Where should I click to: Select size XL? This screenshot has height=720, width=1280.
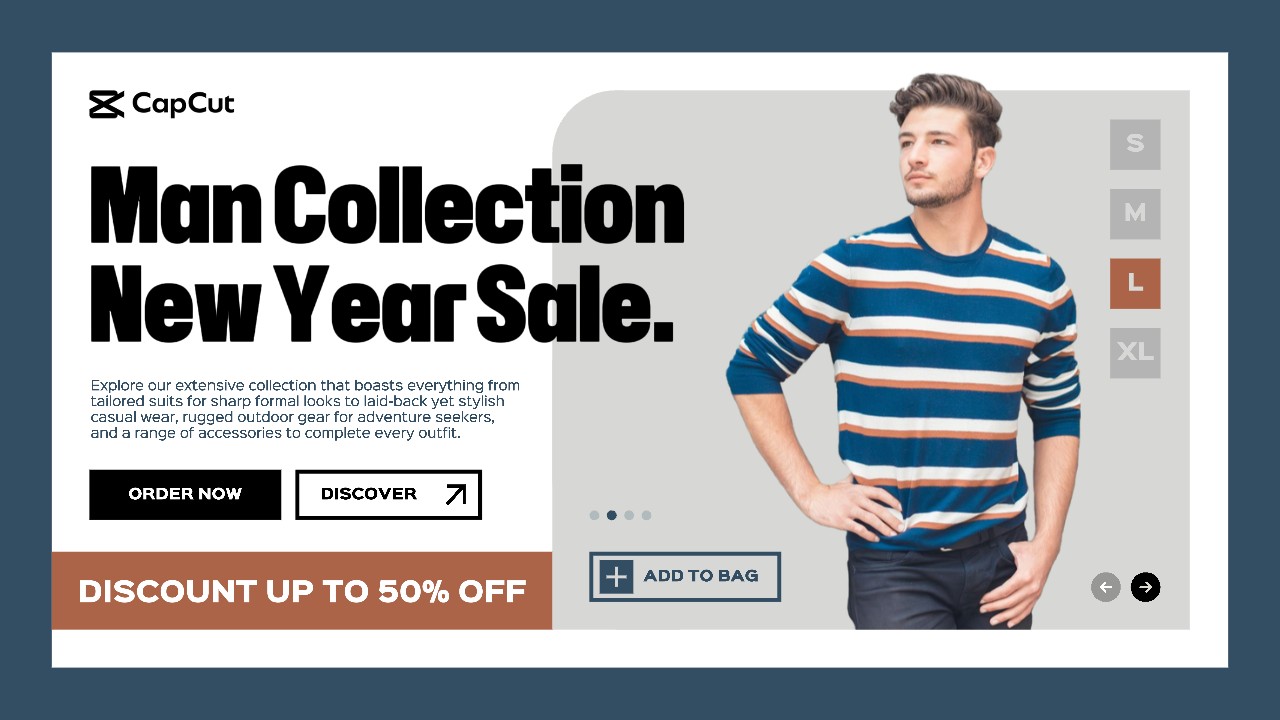(x=1135, y=353)
